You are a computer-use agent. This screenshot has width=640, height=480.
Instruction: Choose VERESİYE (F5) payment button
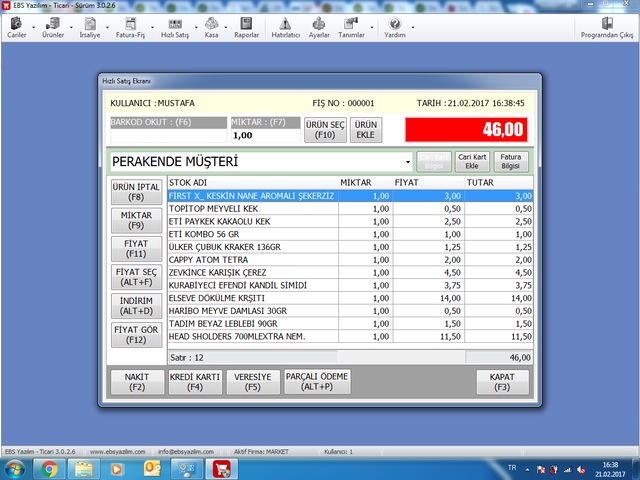click(253, 382)
